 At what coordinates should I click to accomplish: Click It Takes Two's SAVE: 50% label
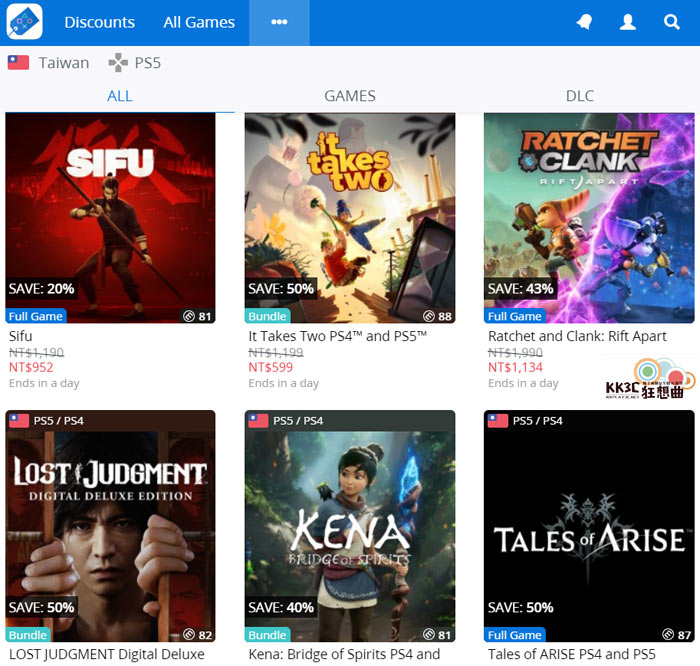tap(281, 288)
